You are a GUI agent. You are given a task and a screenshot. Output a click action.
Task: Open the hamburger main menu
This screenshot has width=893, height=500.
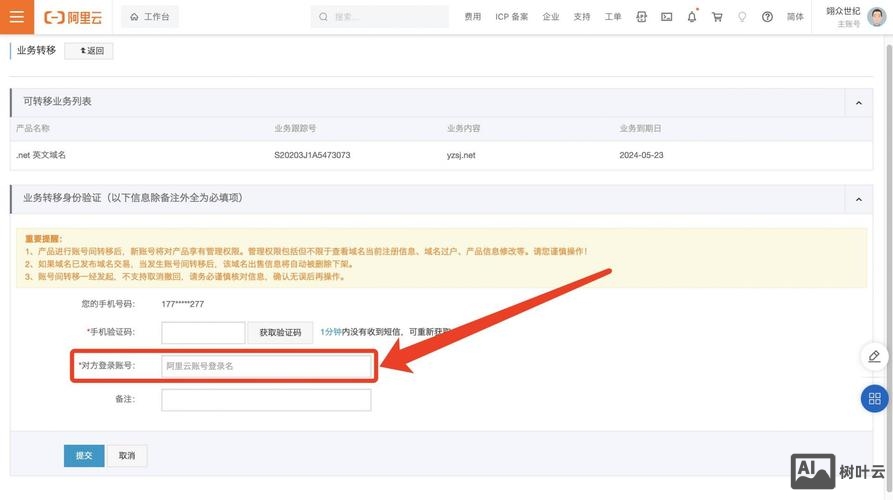(17, 17)
